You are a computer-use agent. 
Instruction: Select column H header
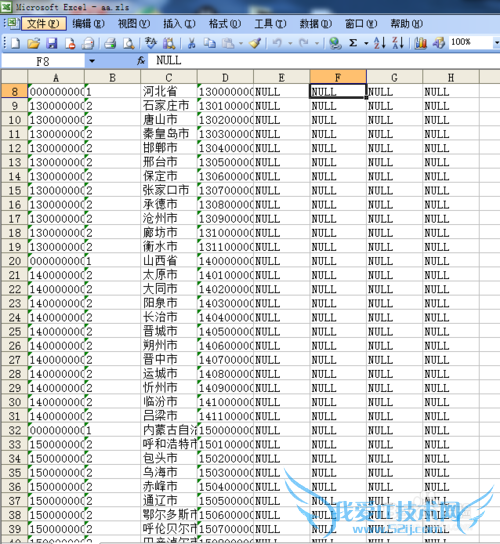coord(451,77)
